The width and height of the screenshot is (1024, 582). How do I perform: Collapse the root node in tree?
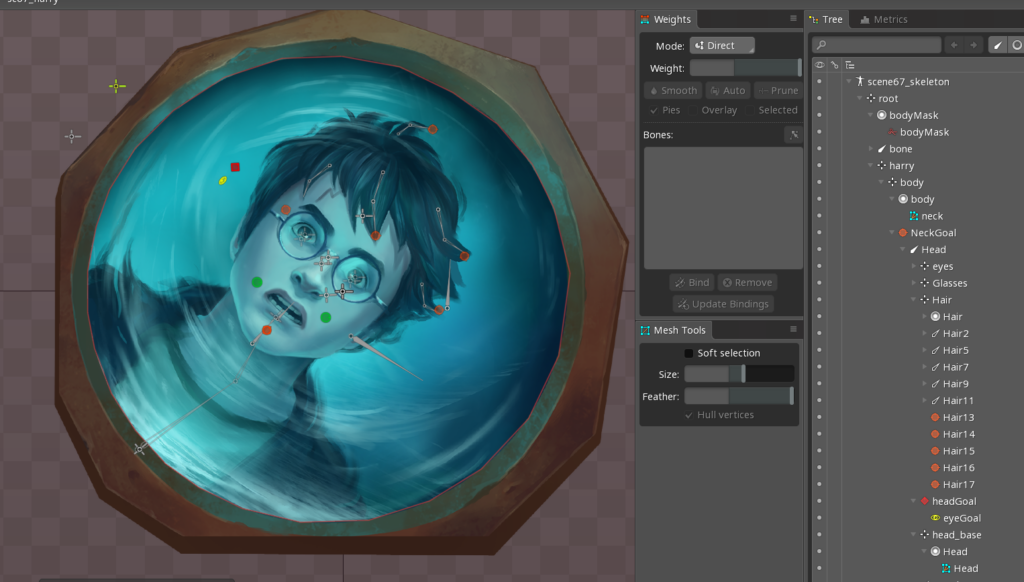point(859,99)
